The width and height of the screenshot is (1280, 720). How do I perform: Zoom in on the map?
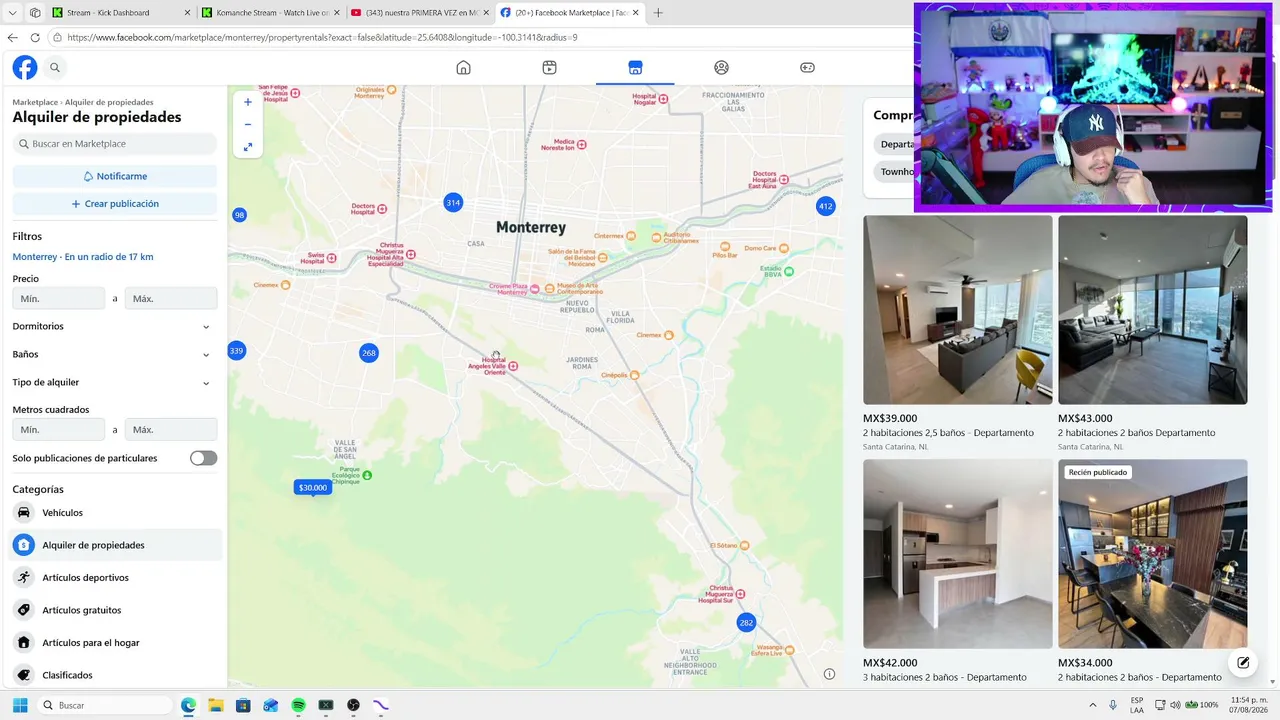pyautogui.click(x=248, y=102)
